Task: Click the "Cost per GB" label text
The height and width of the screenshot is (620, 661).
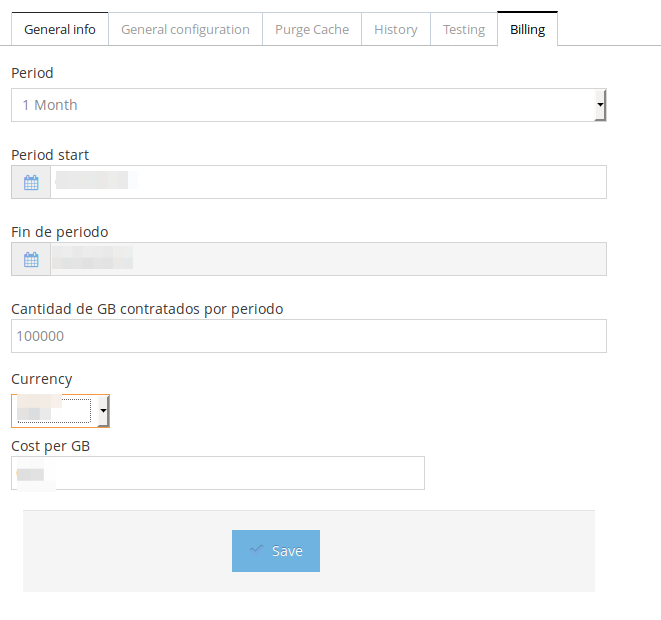Action: pos(50,446)
